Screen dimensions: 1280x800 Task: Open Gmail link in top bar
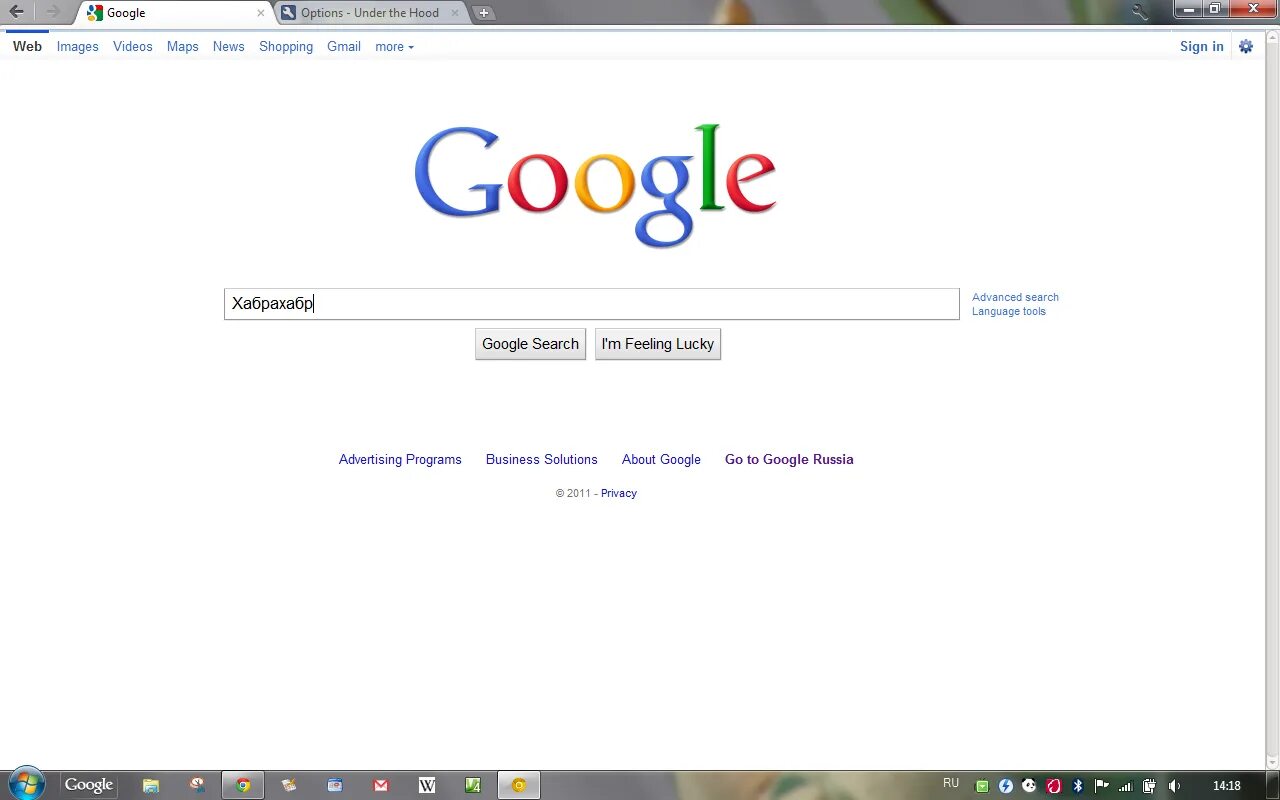point(344,46)
